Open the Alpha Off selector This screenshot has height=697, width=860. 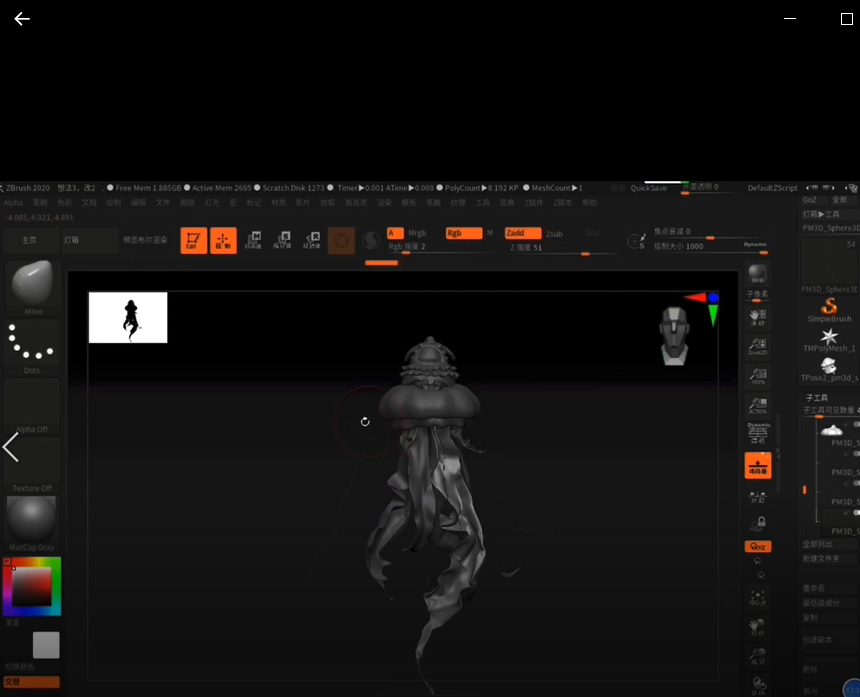coord(32,406)
